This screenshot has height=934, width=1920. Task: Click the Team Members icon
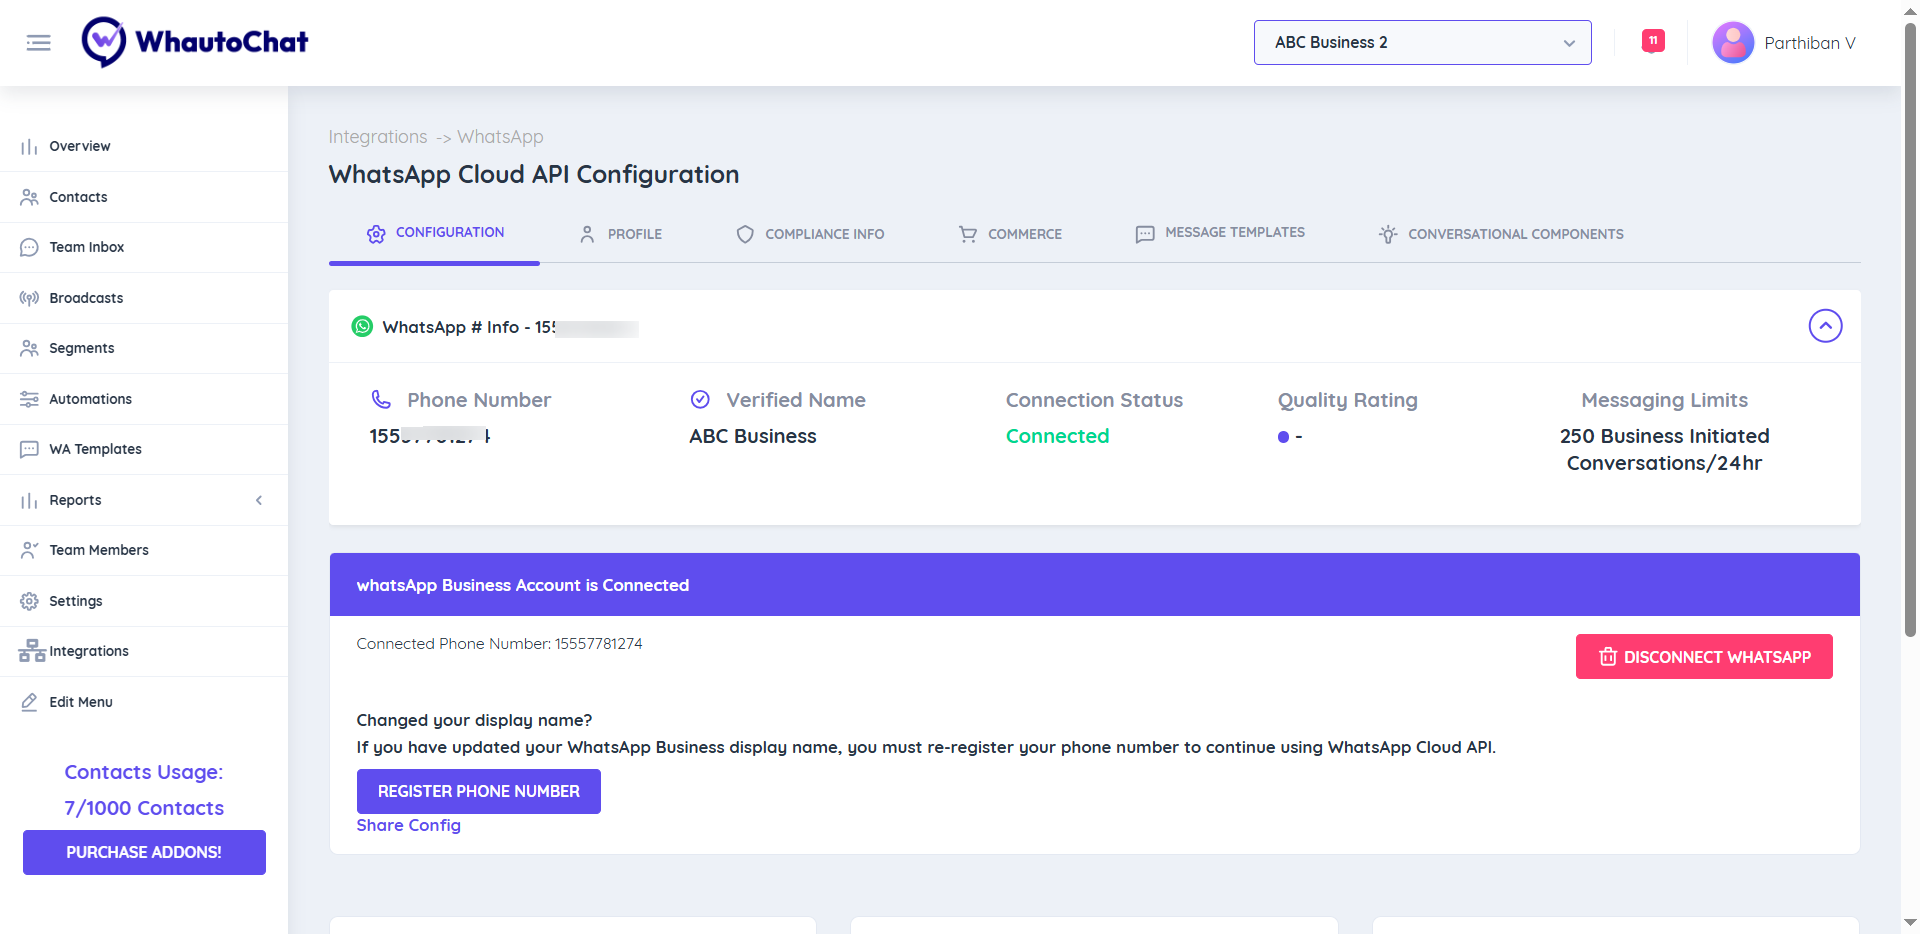pos(29,550)
